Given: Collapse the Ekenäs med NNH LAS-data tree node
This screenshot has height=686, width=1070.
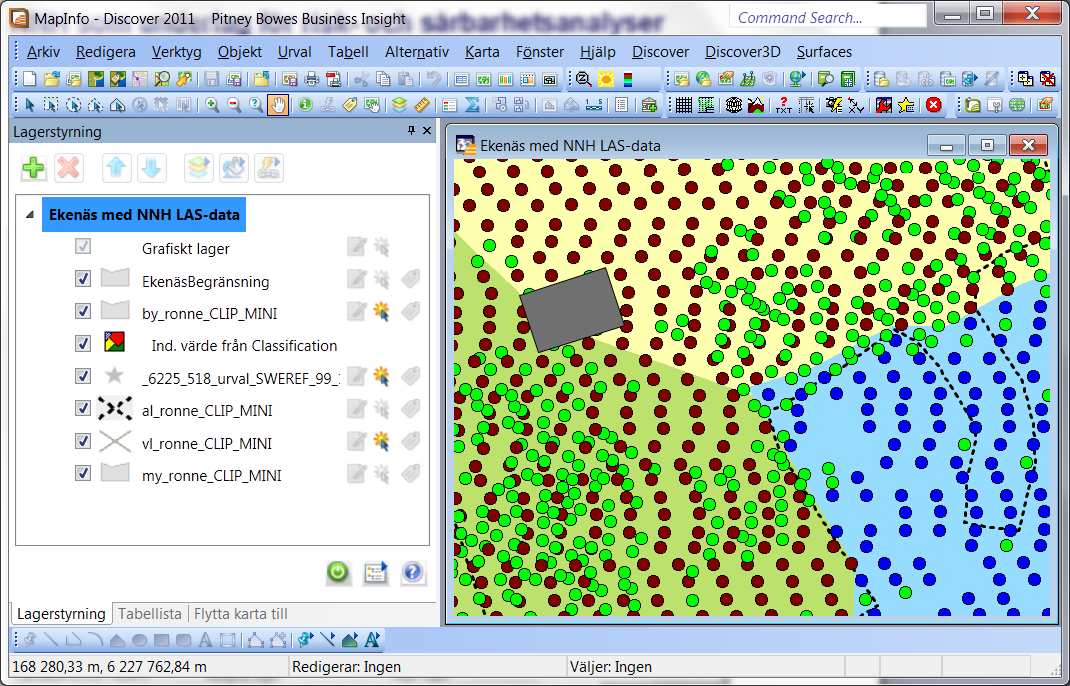Looking at the screenshot, I should click(x=29, y=214).
